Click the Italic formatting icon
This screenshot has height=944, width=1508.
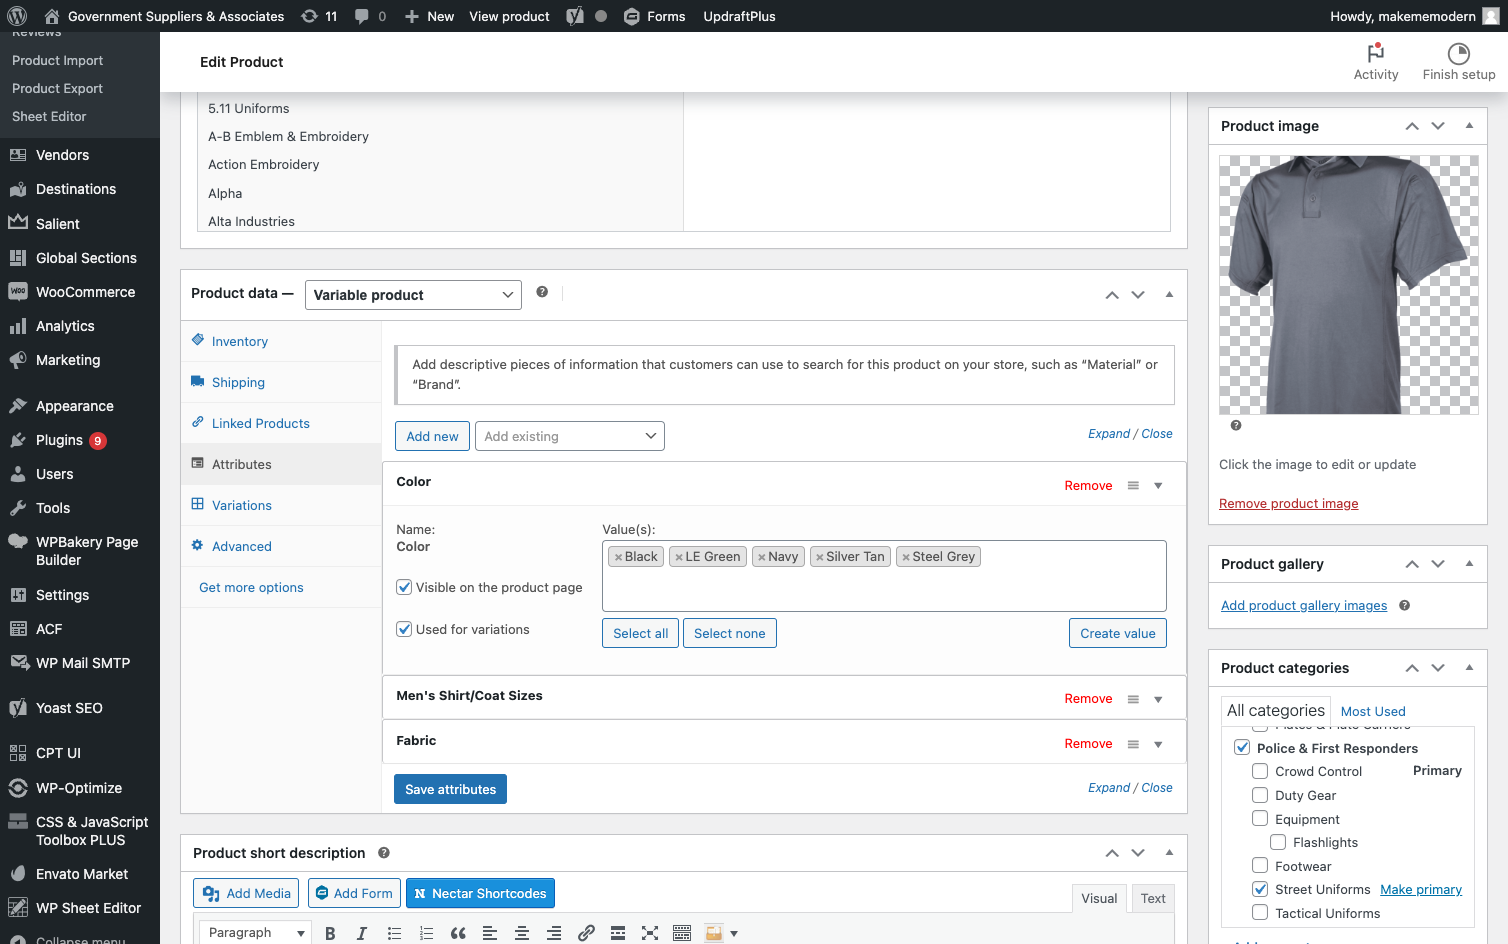pyautogui.click(x=362, y=933)
